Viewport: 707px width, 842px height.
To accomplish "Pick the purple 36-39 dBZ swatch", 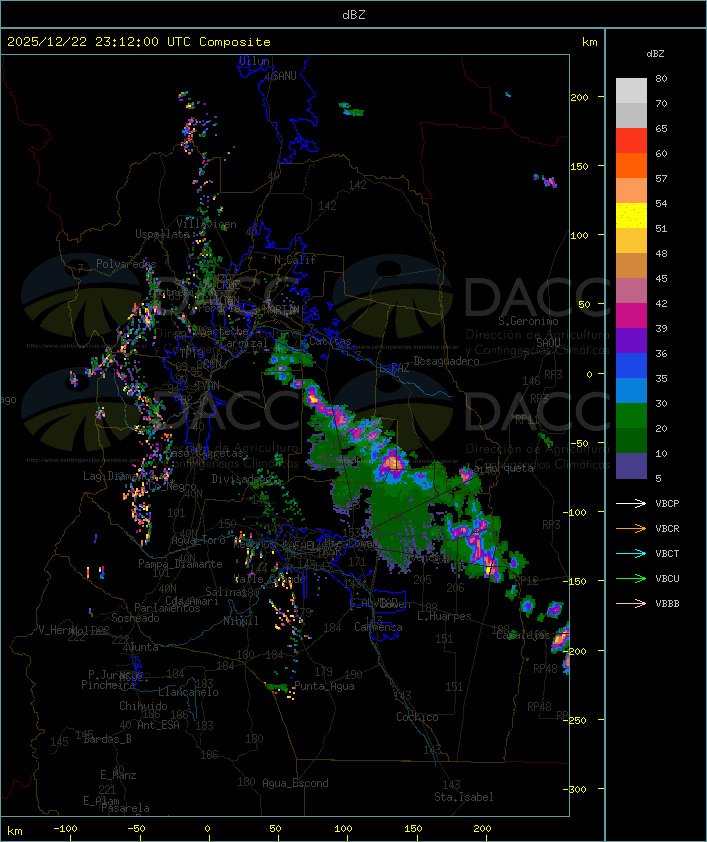I will coord(631,340).
